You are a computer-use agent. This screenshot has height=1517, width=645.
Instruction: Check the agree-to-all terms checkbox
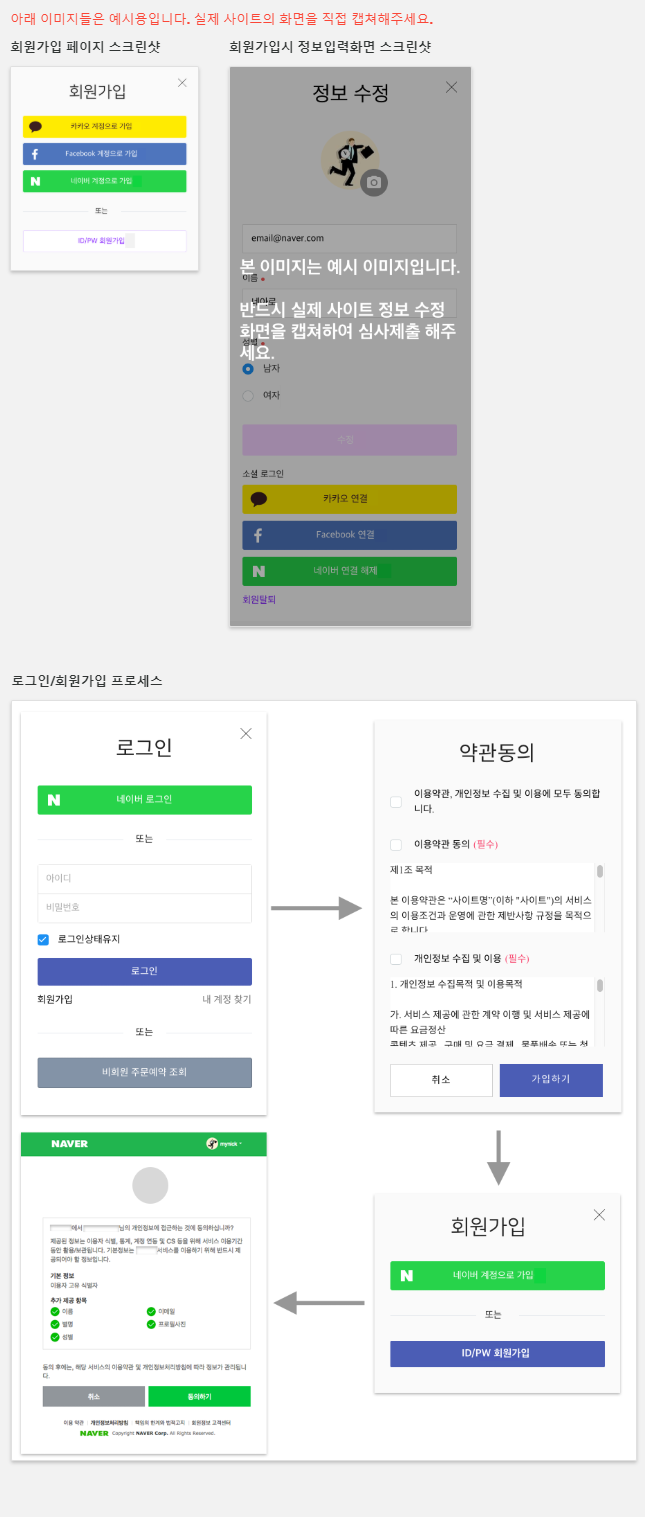pos(396,801)
